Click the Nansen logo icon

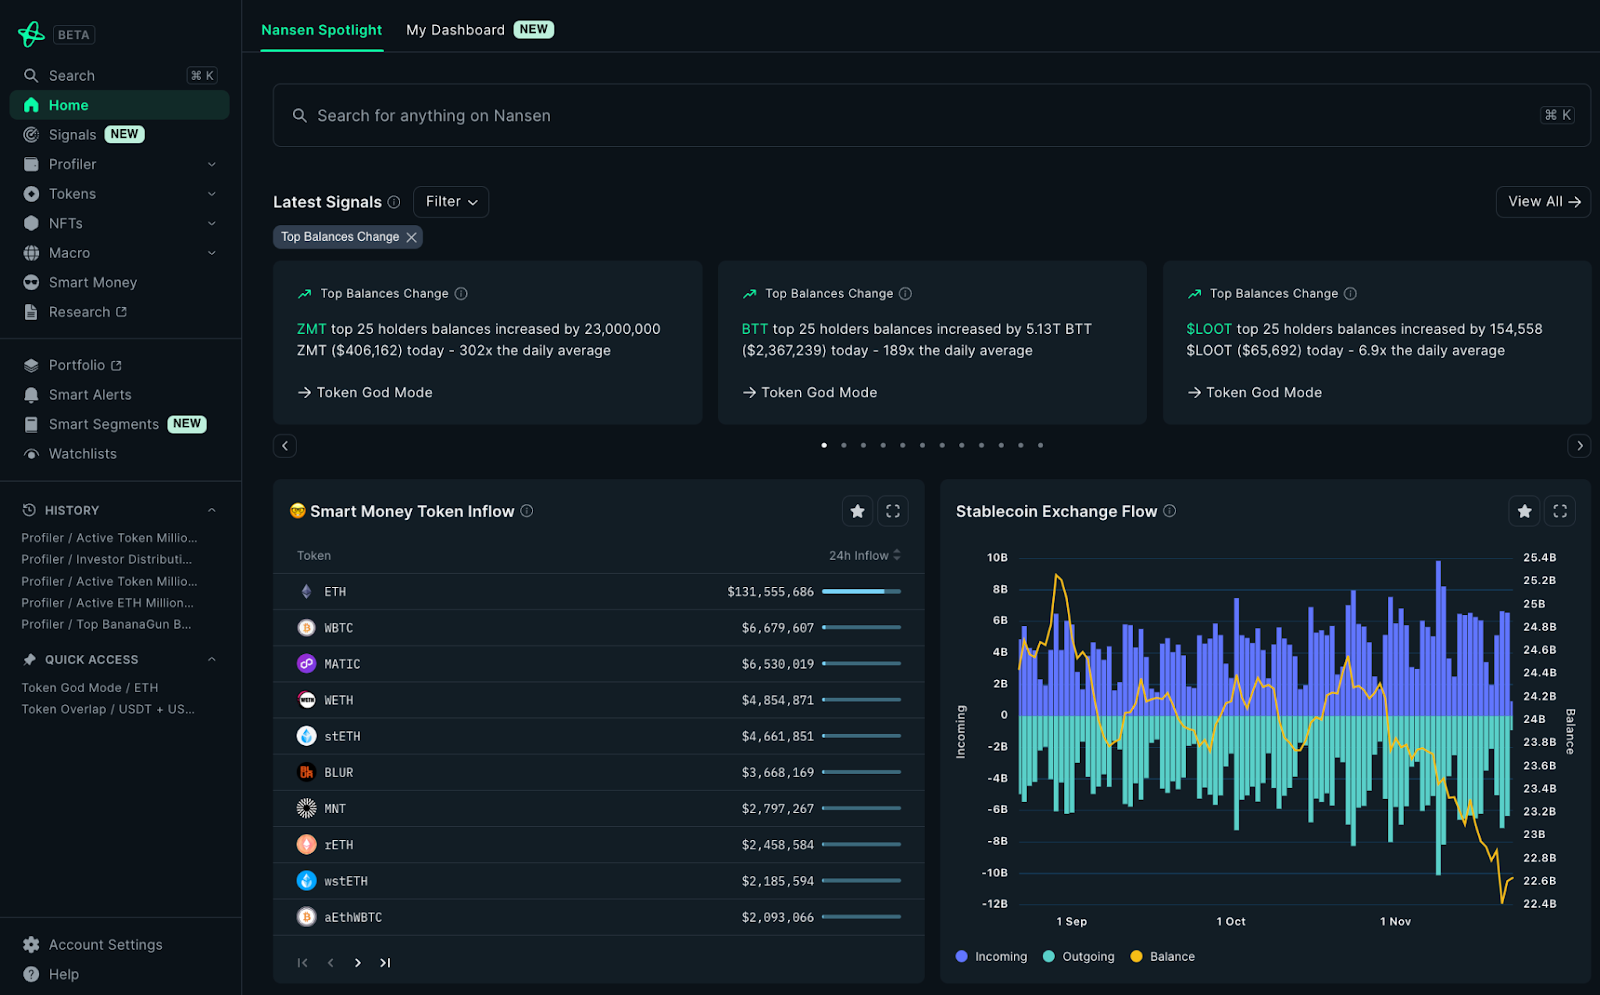pyautogui.click(x=31, y=34)
